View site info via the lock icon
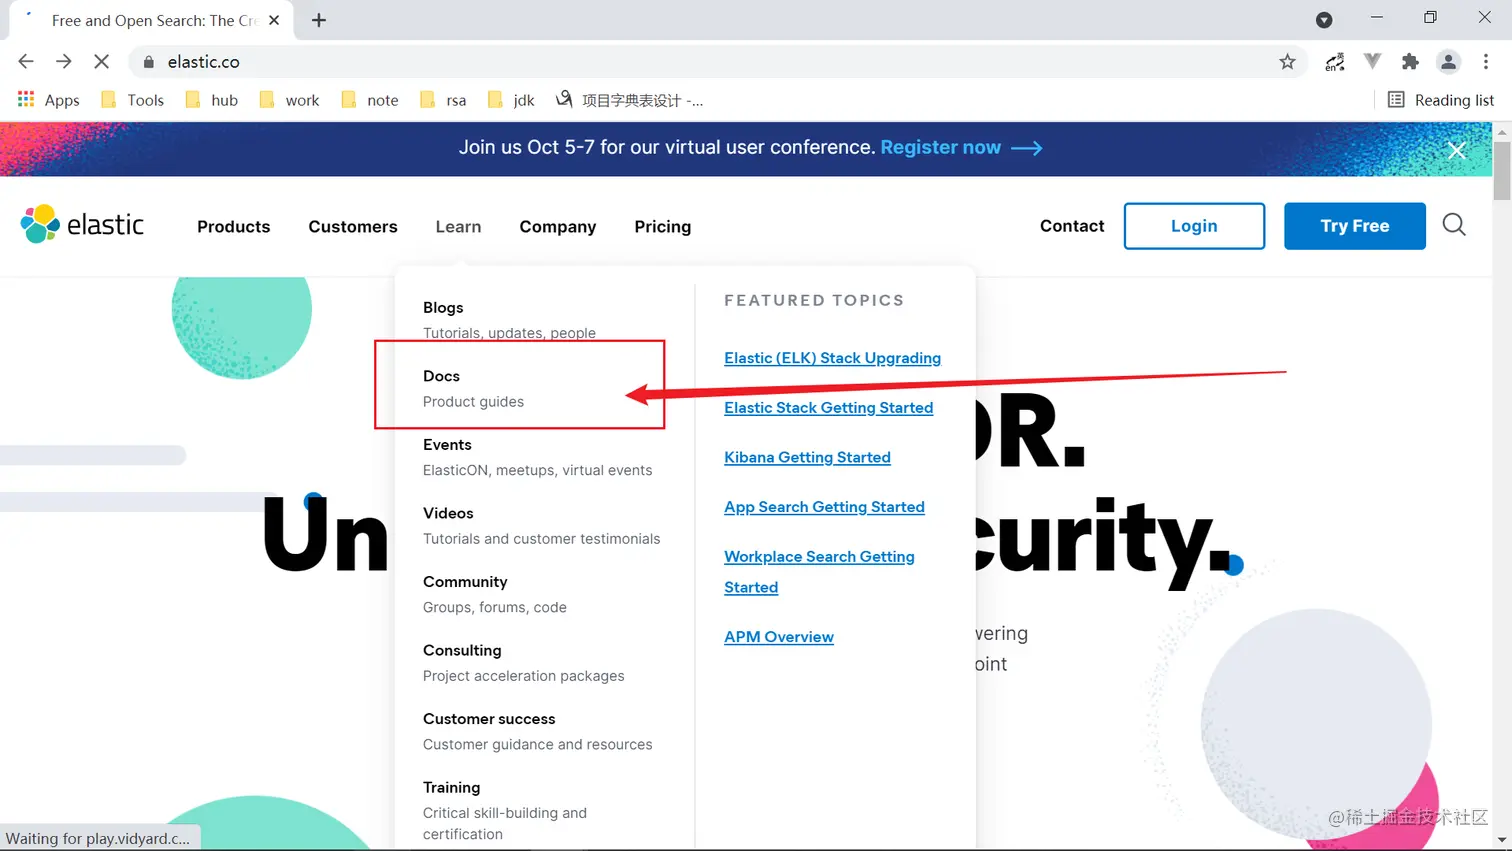The height and width of the screenshot is (851, 1512). (149, 62)
